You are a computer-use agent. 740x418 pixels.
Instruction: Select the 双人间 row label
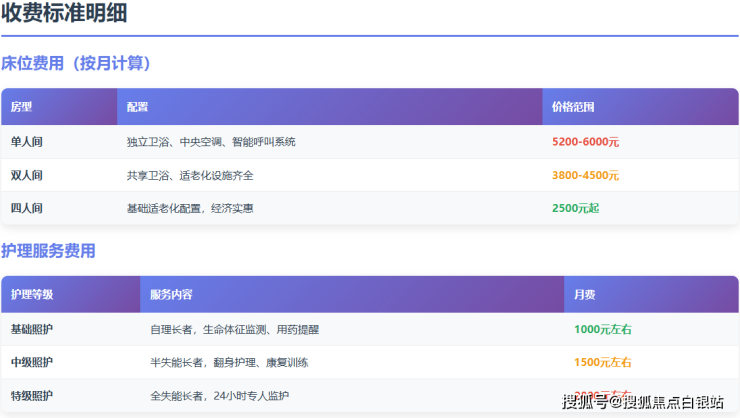click(x=27, y=175)
